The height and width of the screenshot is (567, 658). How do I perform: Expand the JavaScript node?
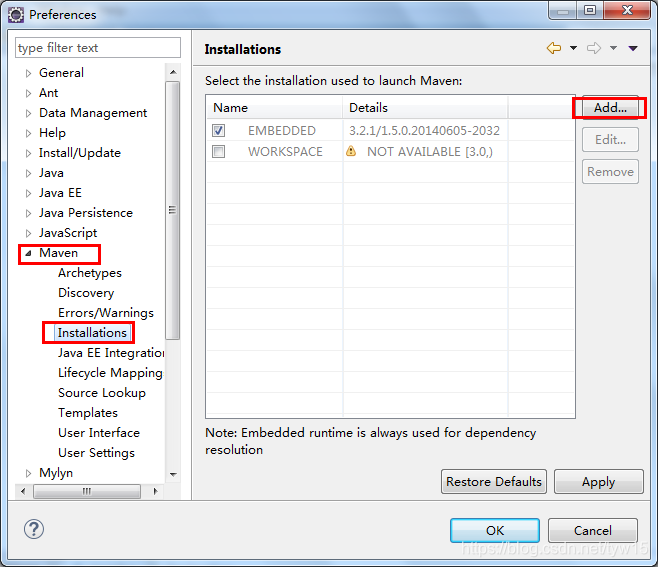(x=28, y=233)
